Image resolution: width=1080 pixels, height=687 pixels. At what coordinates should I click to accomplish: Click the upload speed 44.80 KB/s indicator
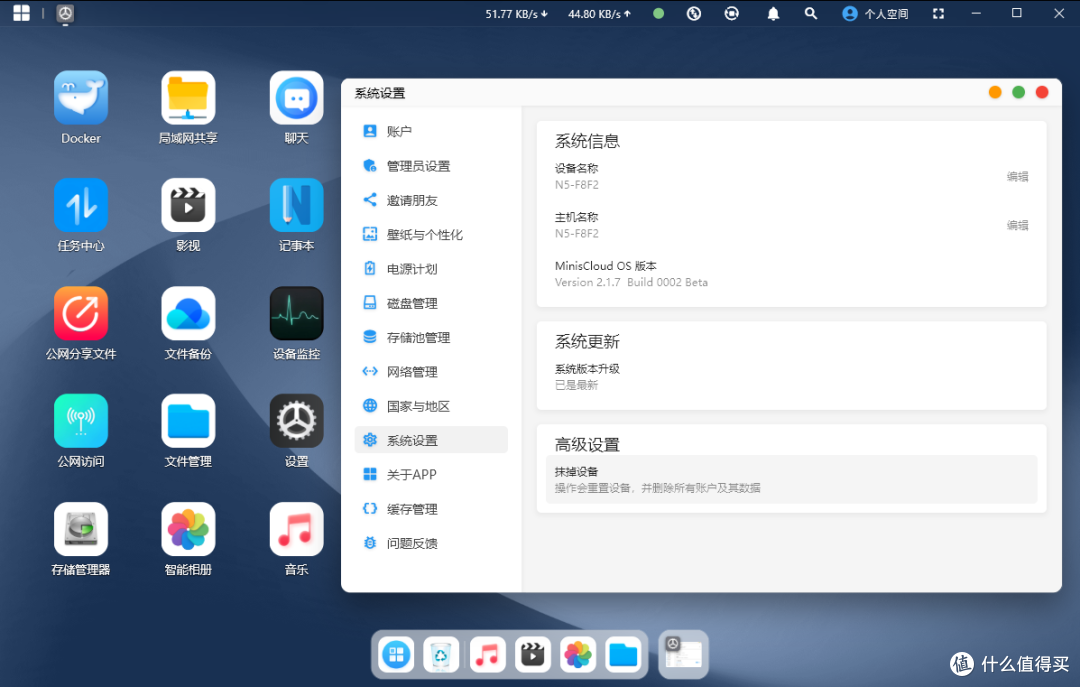[599, 14]
